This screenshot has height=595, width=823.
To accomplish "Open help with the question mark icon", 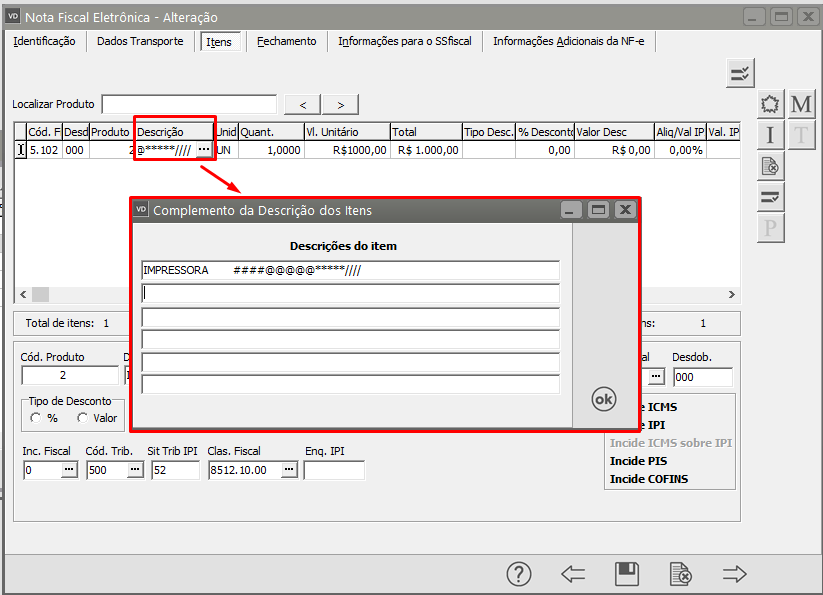I will (518, 573).
